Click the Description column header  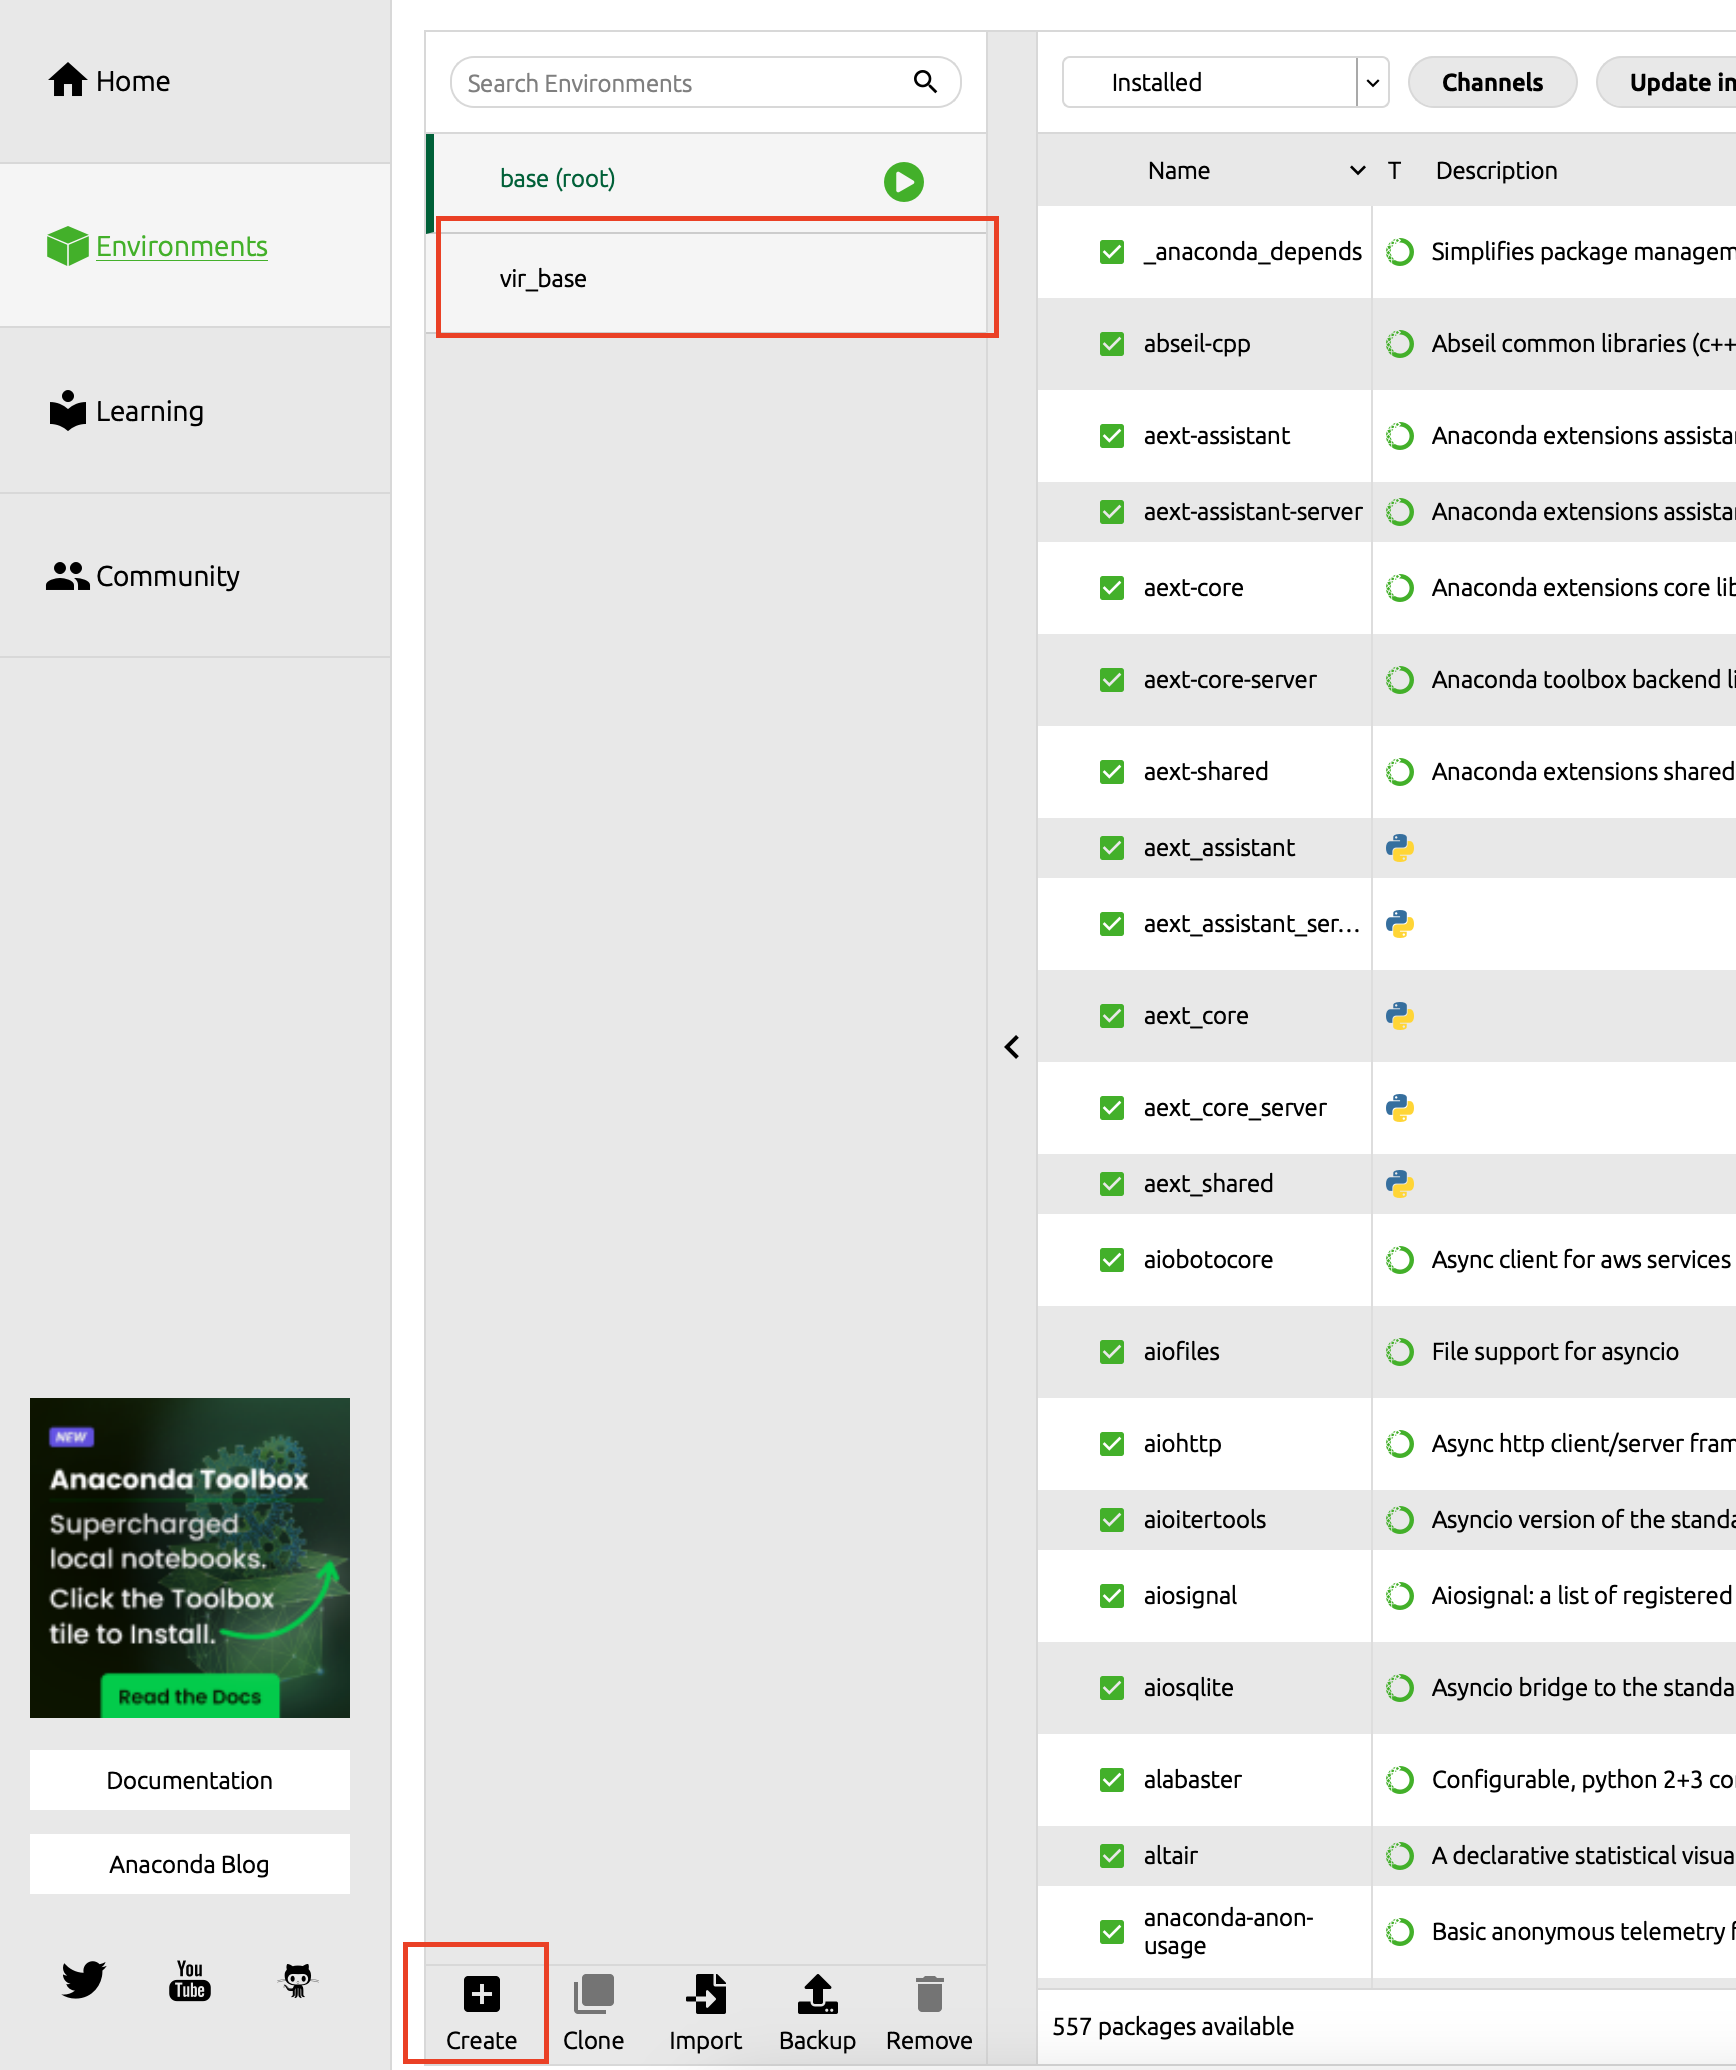(1496, 171)
